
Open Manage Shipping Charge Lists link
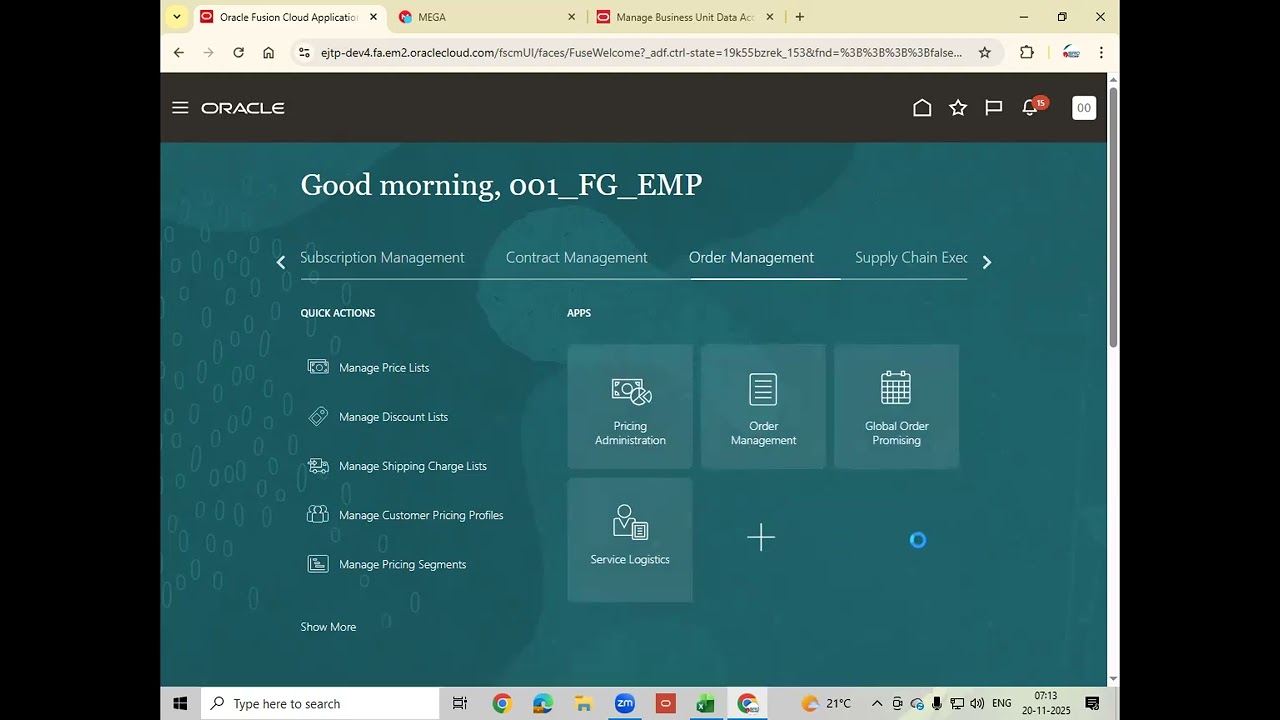[413, 466]
